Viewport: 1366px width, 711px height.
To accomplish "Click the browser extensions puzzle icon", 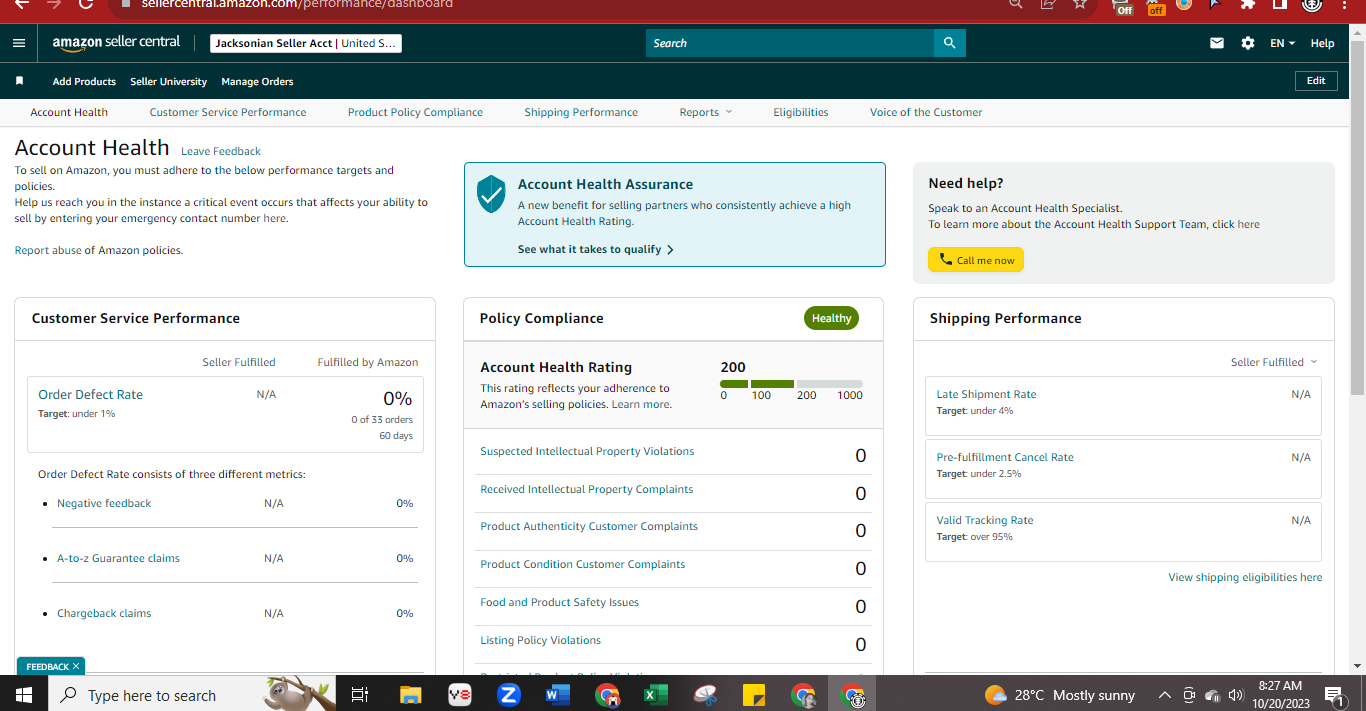I will [1247, 4].
